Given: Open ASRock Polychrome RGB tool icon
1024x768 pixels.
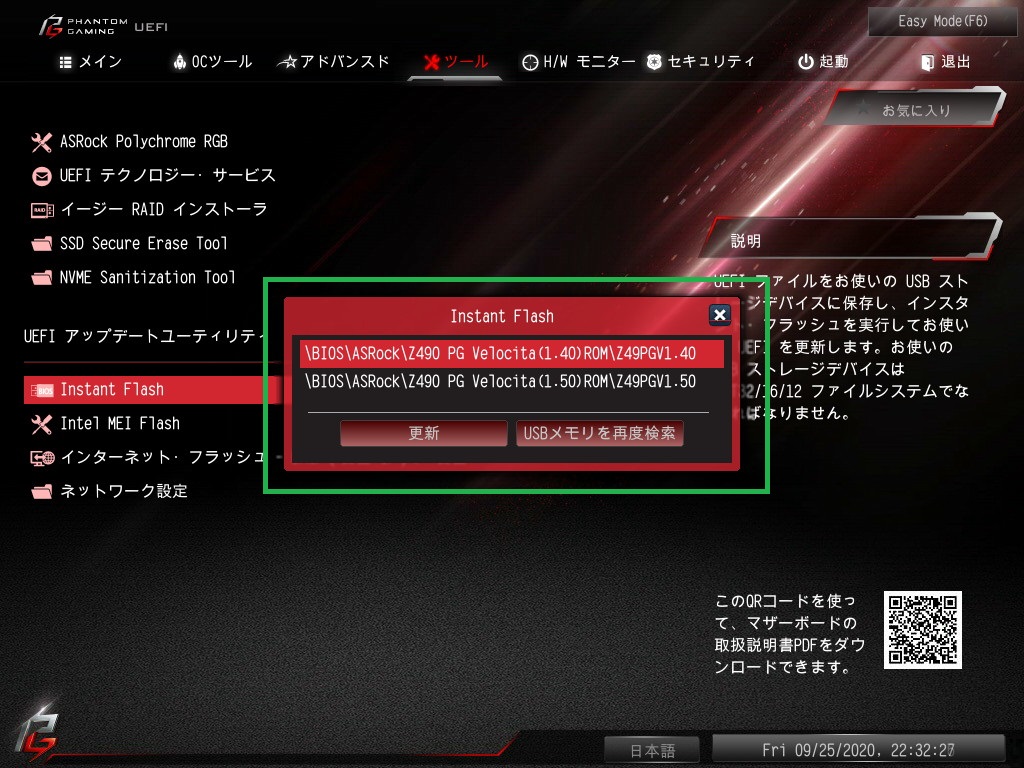Looking at the screenshot, I should (x=42, y=142).
